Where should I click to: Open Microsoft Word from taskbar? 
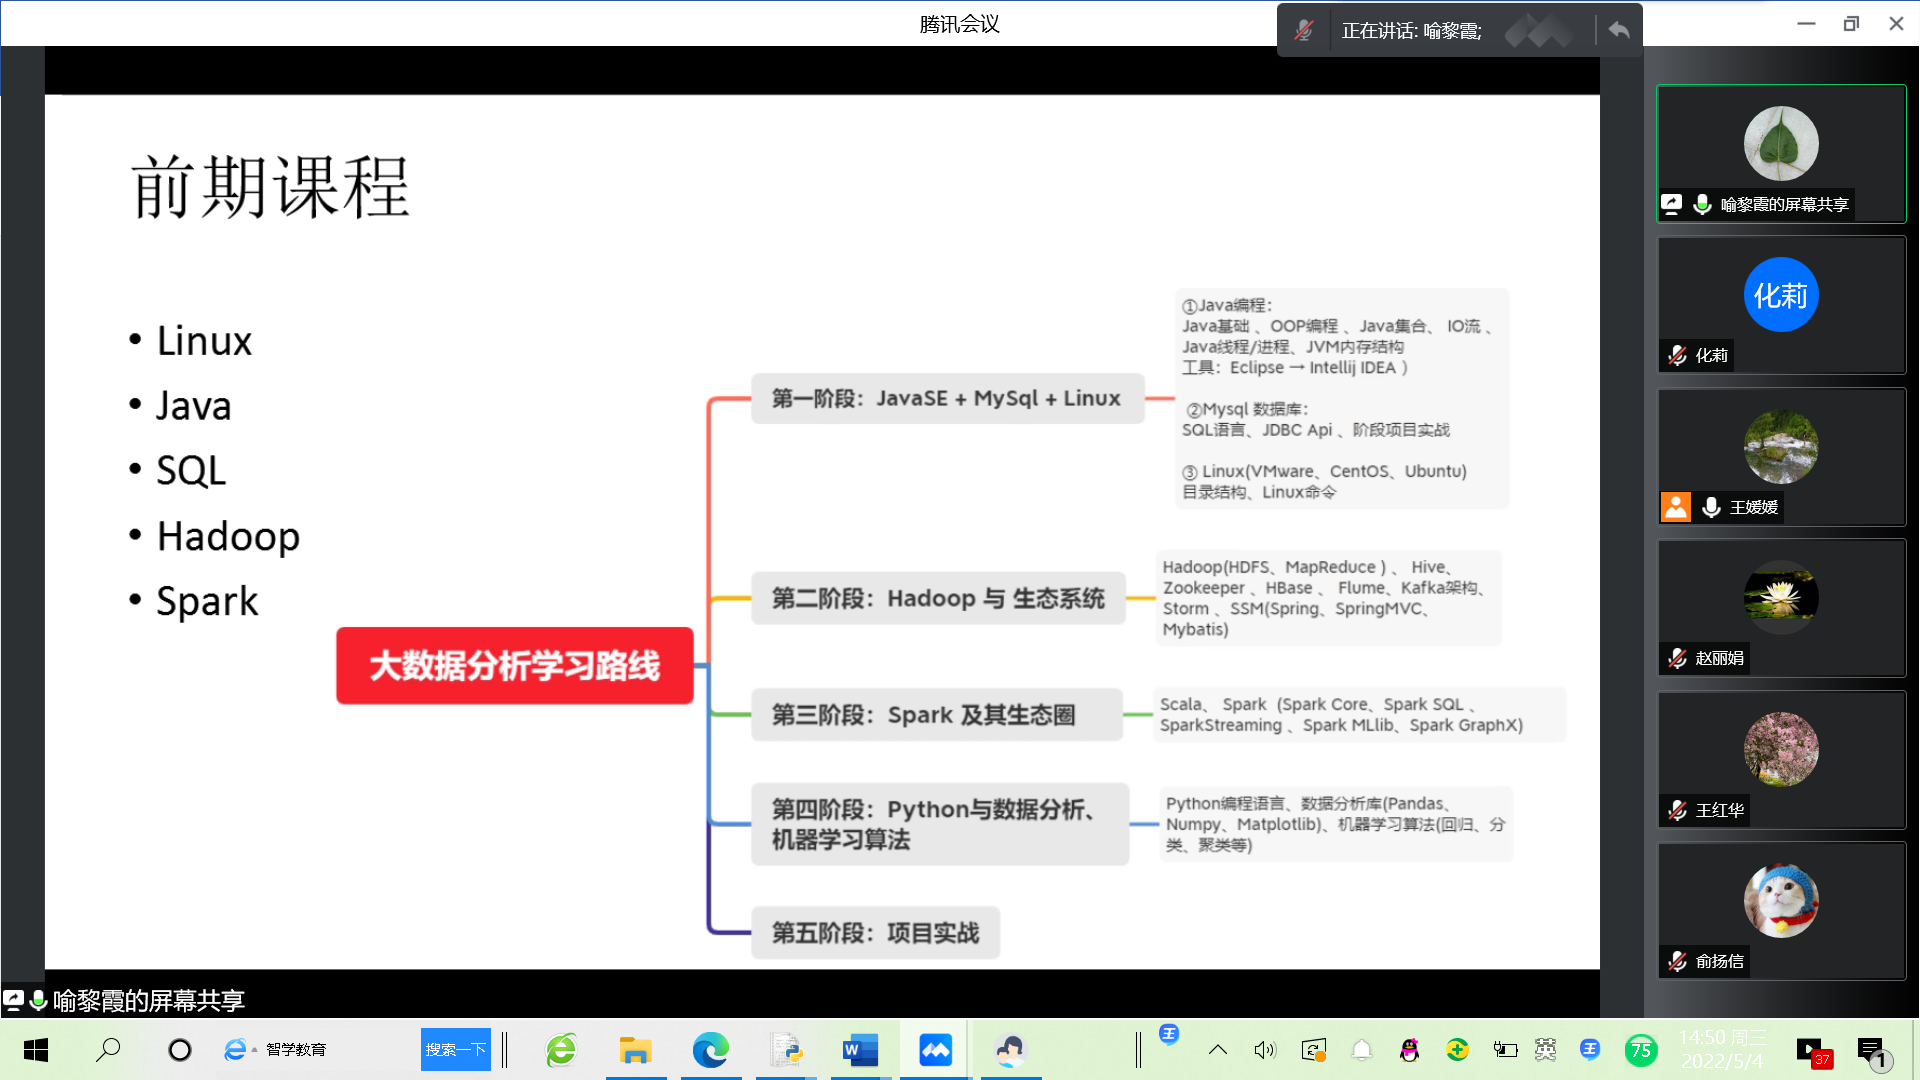point(860,1050)
